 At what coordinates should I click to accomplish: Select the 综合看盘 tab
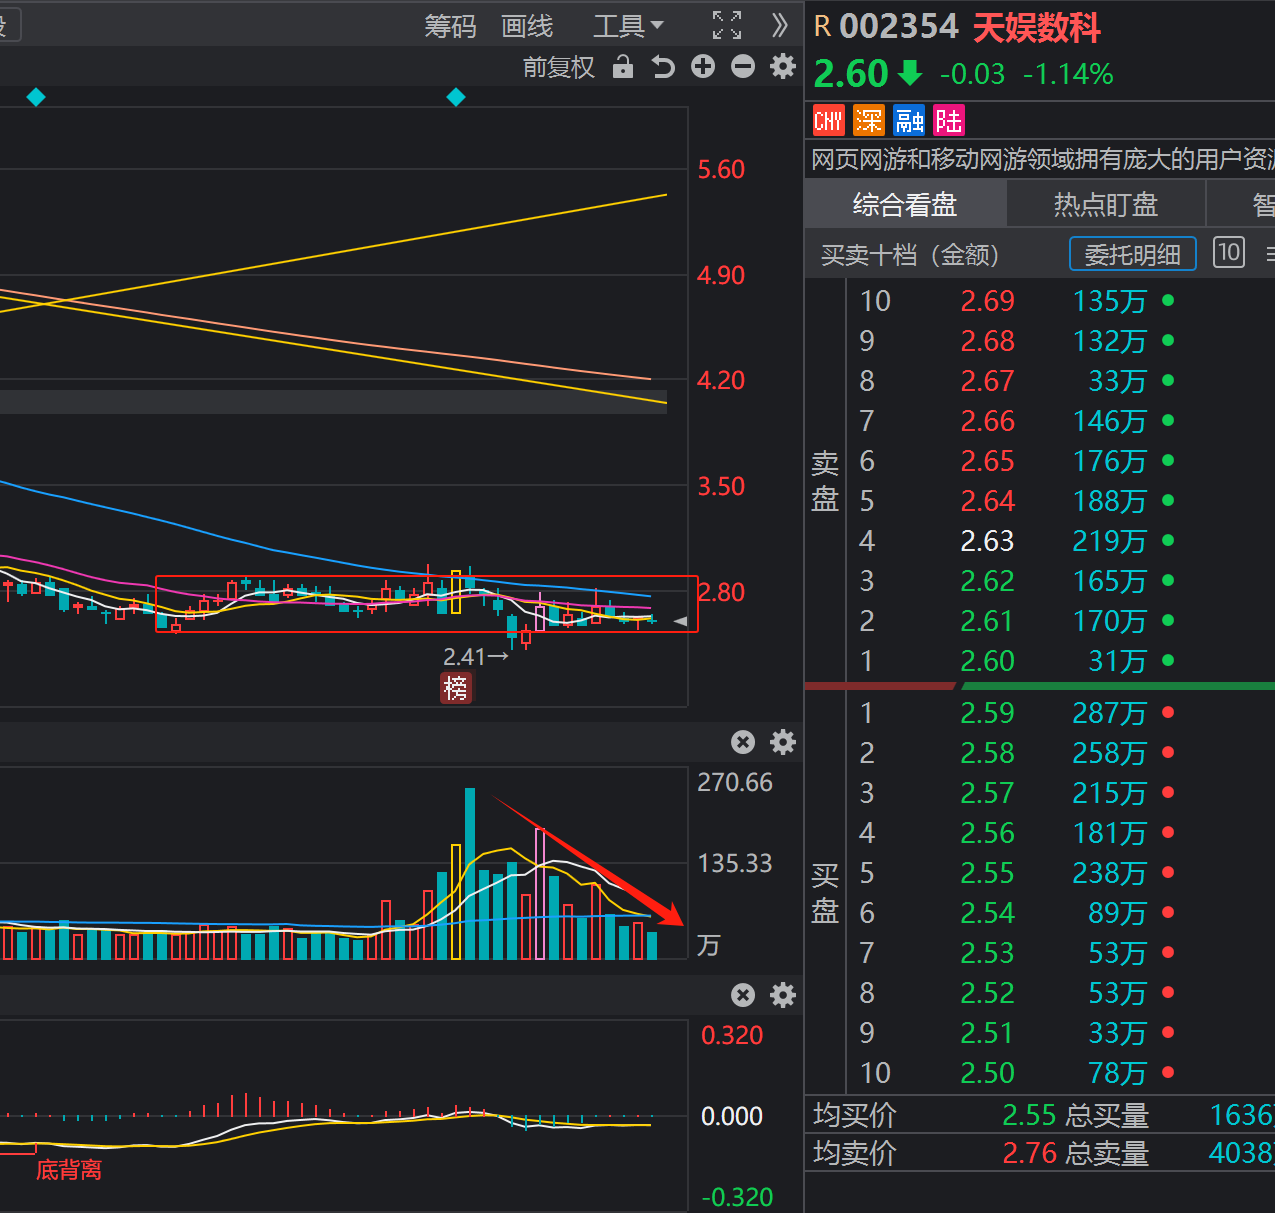click(905, 205)
